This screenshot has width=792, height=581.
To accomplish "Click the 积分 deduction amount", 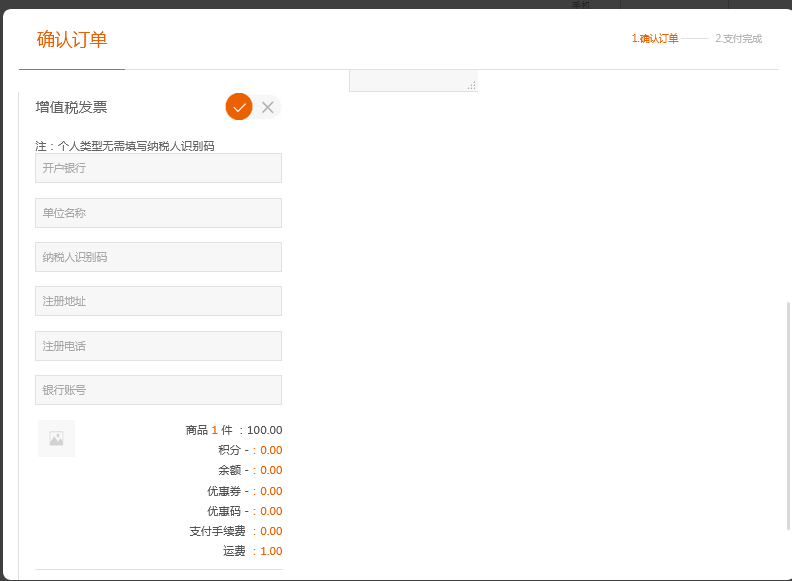I will point(271,450).
